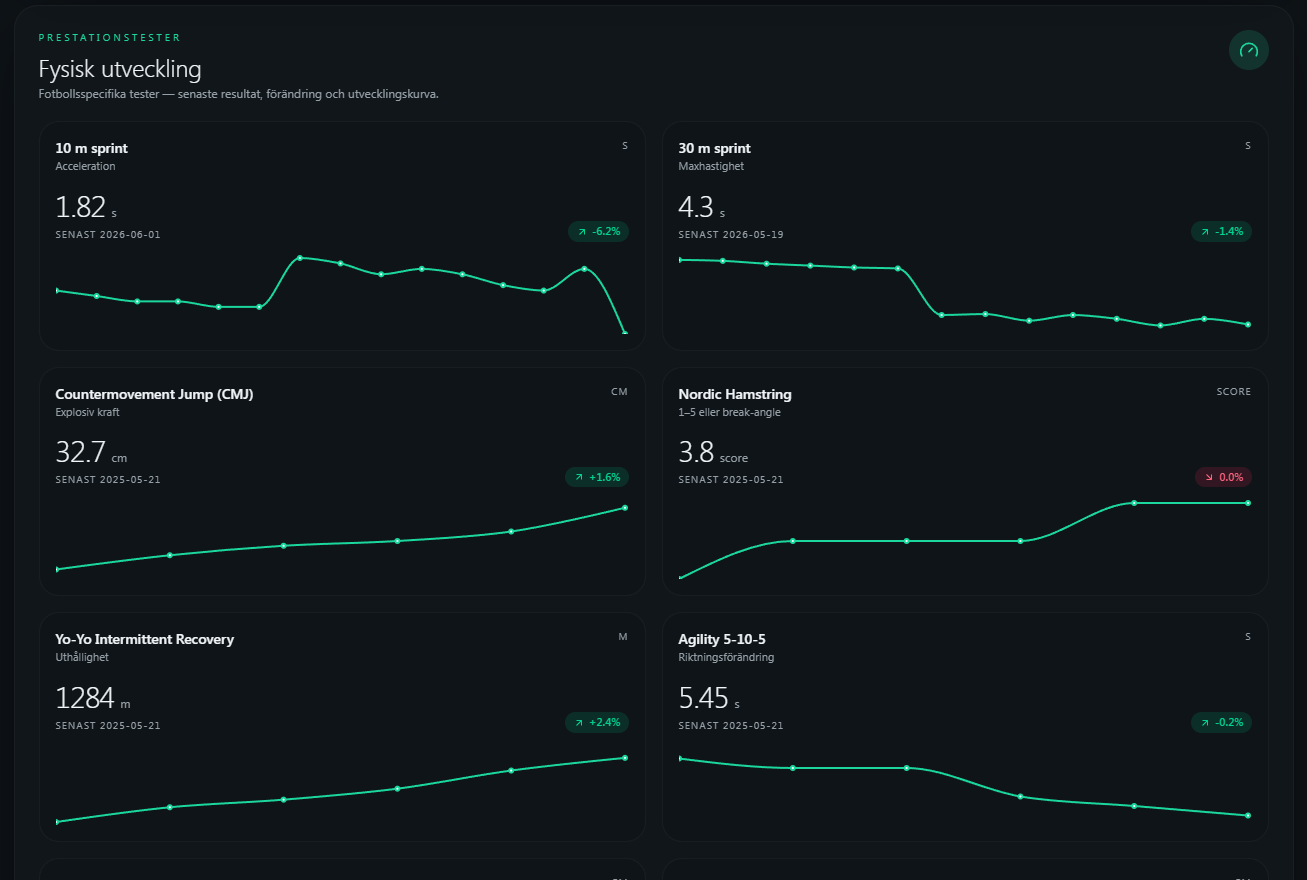Select the 3.8 score result value

[713, 453]
